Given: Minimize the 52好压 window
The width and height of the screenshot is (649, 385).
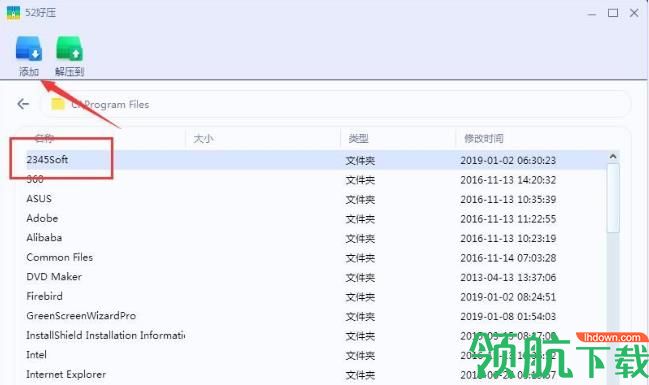Looking at the screenshot, I should coord(592,13).
